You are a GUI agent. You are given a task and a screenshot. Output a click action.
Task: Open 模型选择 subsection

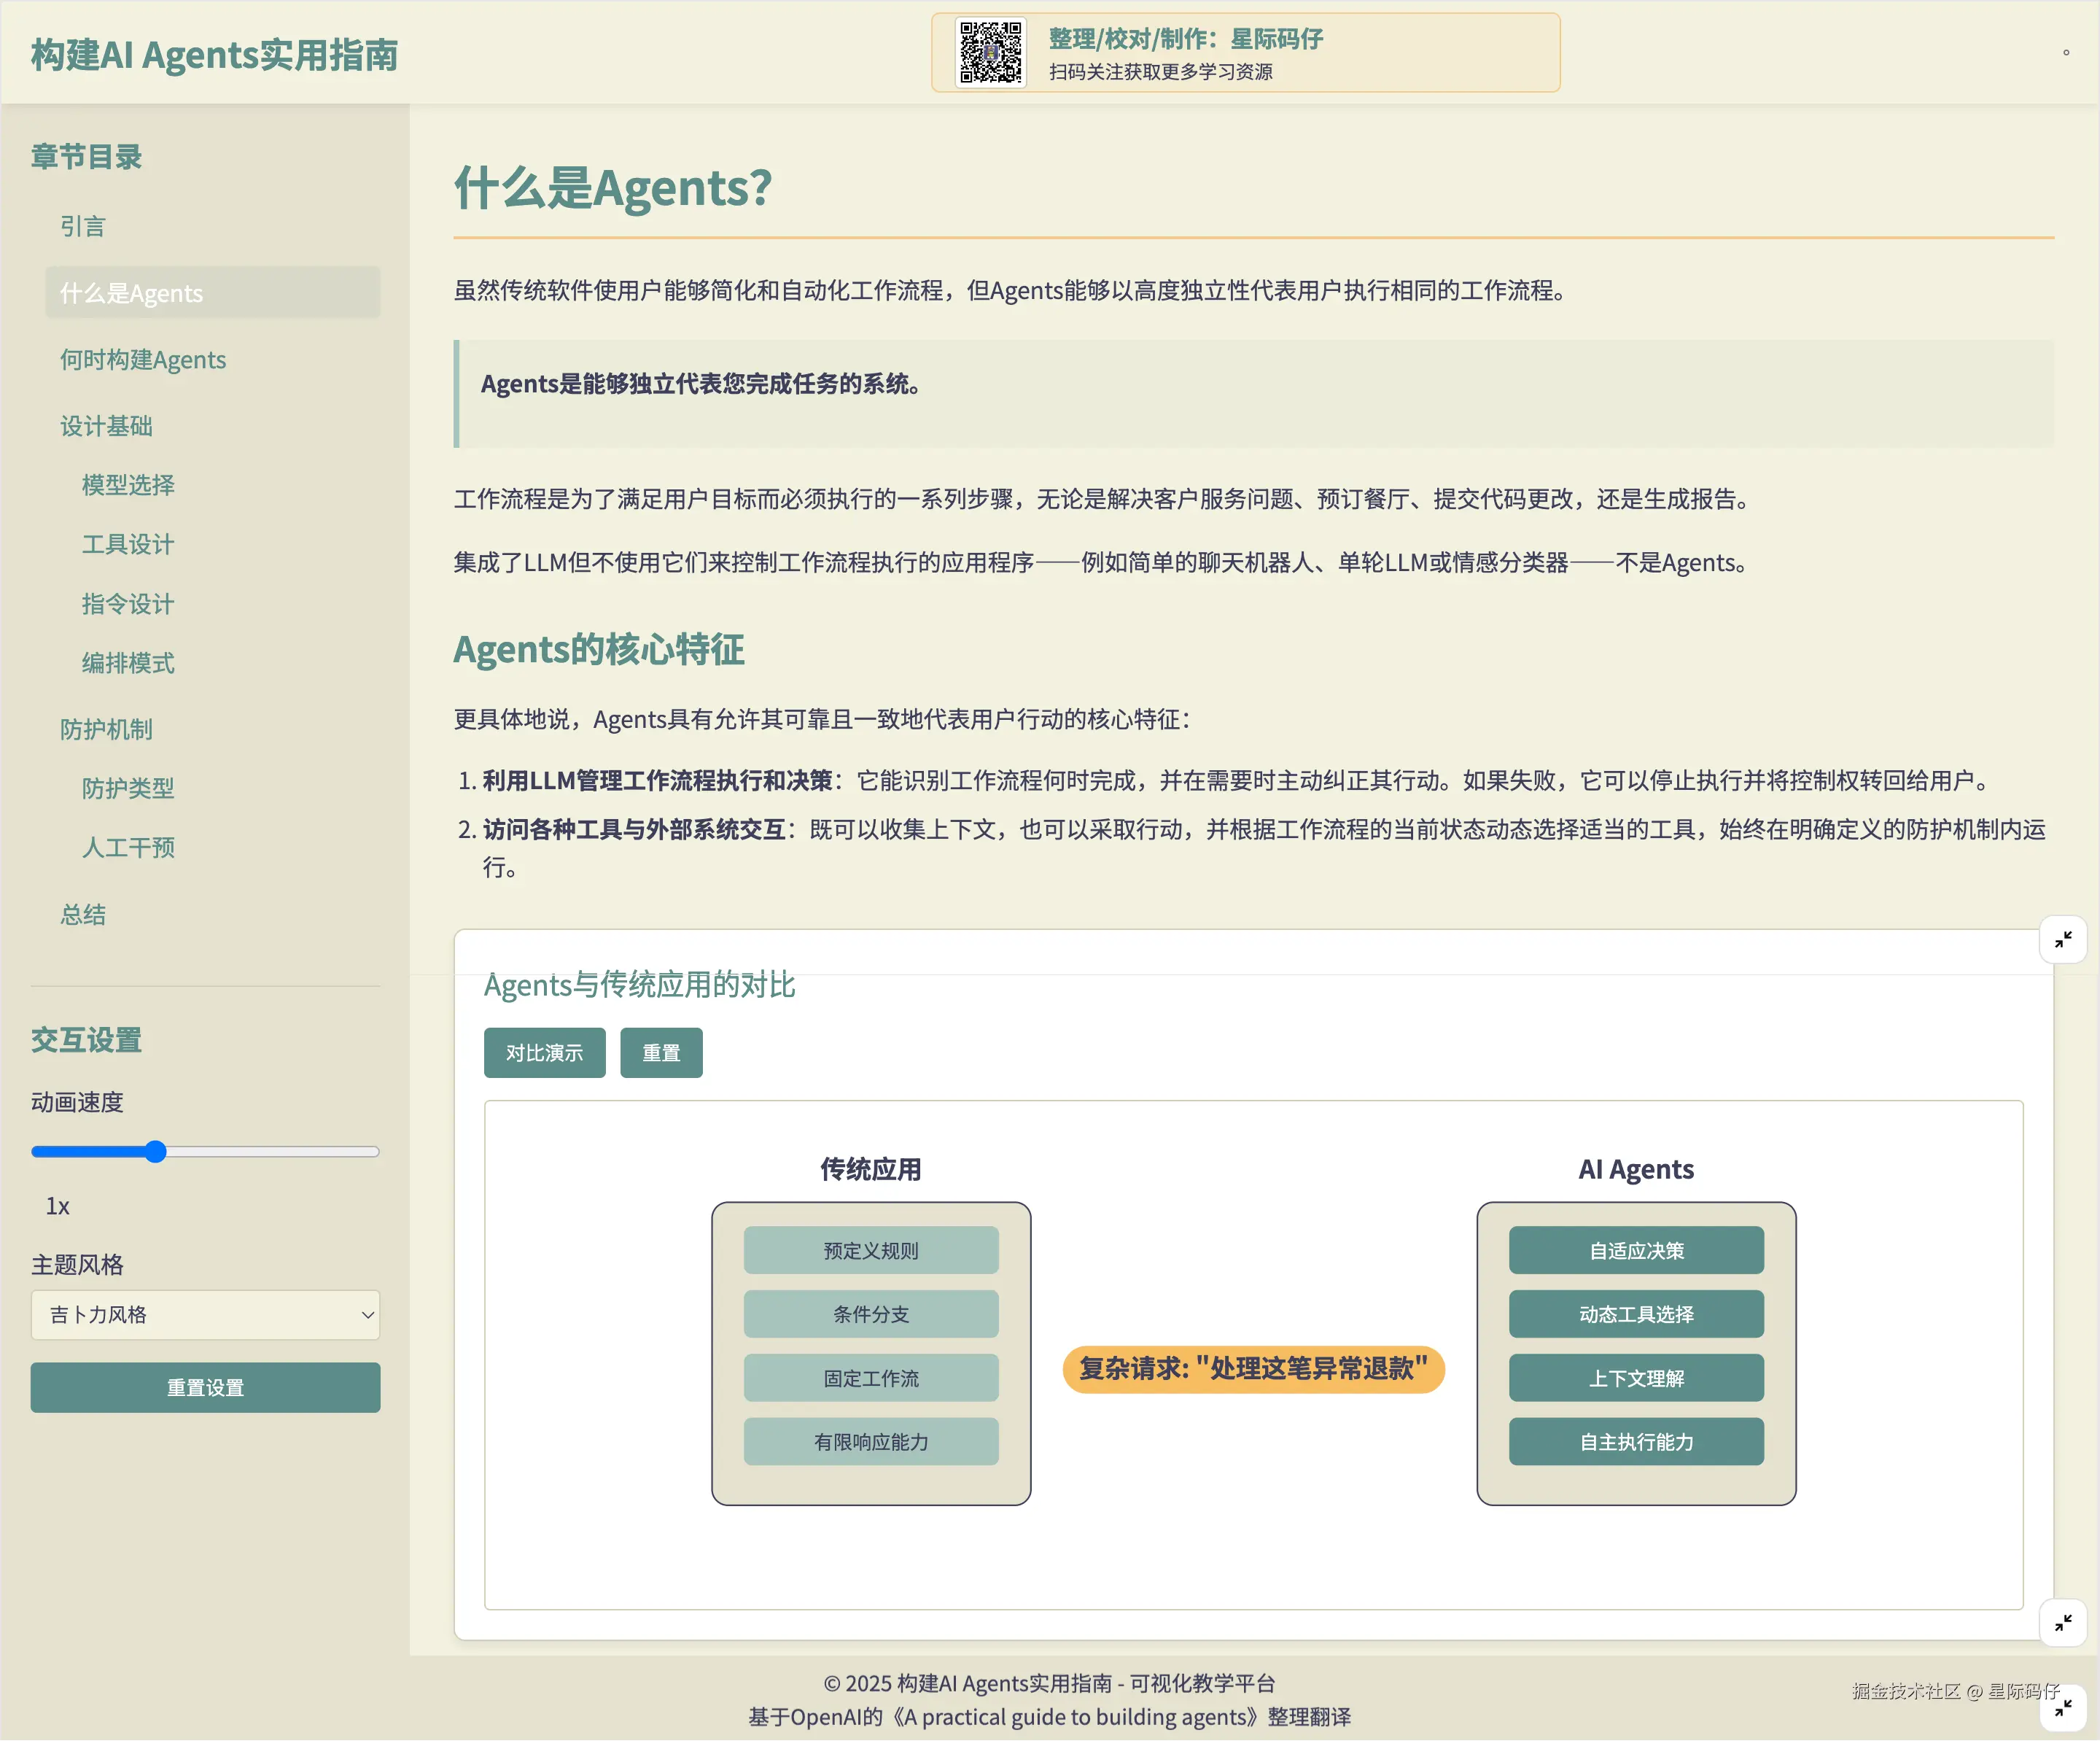pos(128,486)
